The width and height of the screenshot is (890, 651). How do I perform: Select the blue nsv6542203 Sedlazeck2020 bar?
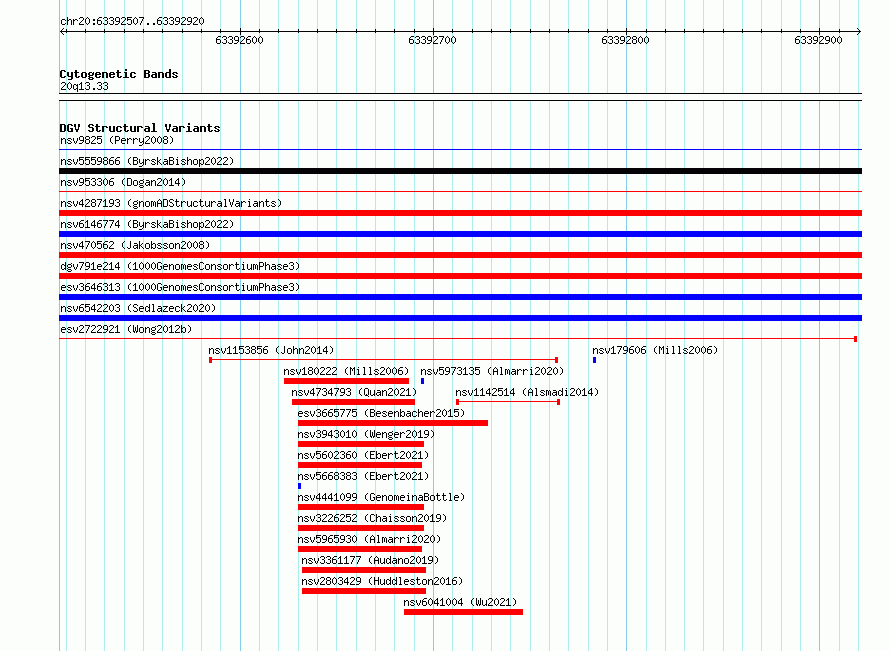(460, 318)
